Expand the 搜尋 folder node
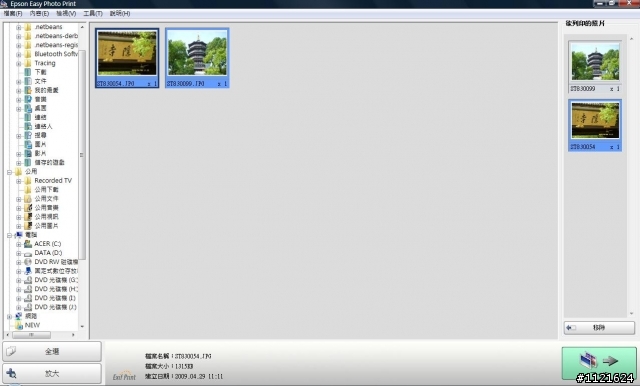Image resolution: width=640 pixels, height=386 pixels. click(x=18, y=136)
